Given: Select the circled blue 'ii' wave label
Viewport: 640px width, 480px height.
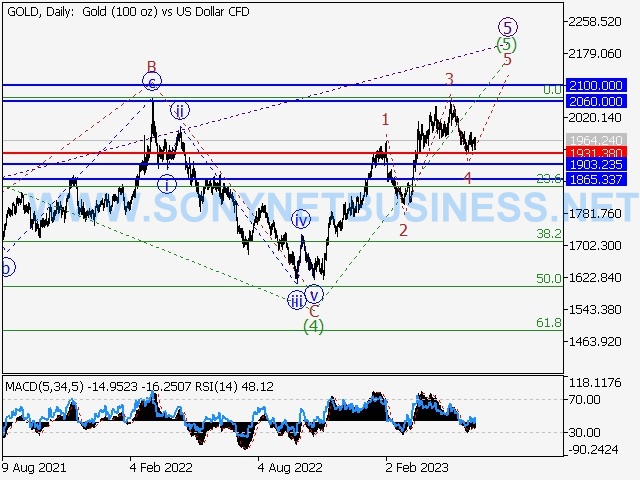Looking at the screenshot, I should tap(180, 110).
